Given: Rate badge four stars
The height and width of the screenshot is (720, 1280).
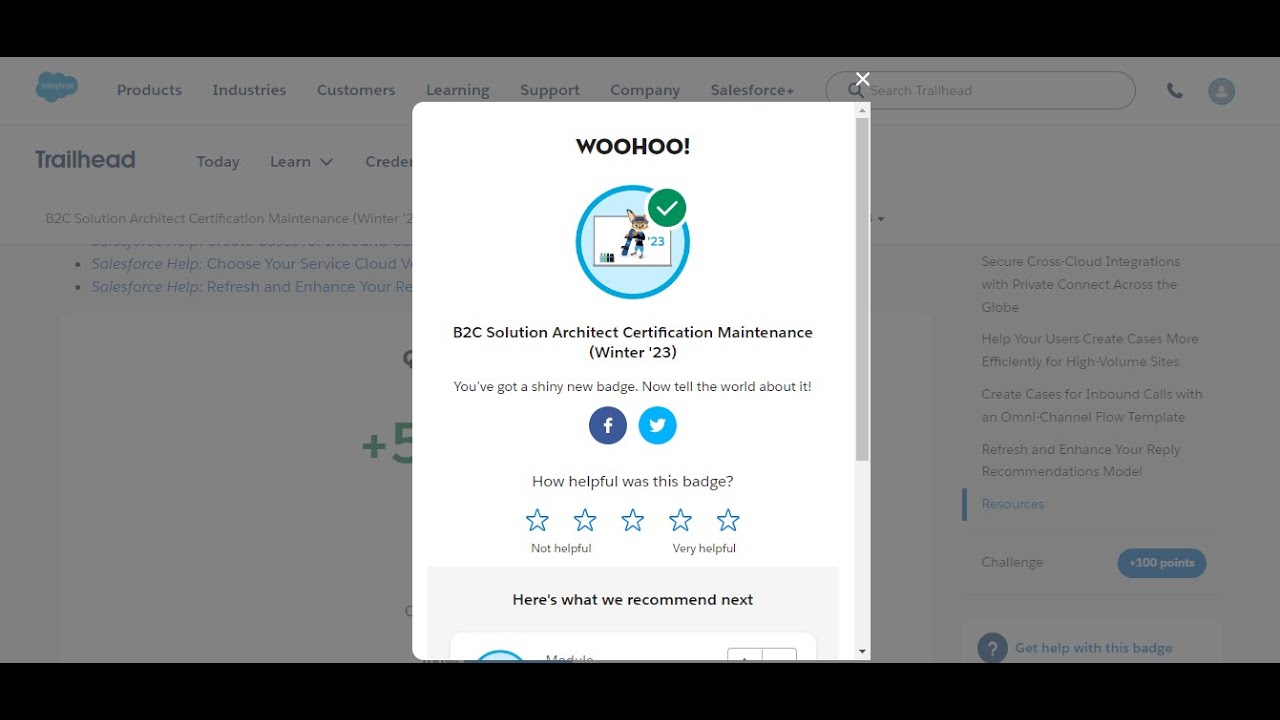Looking at the screenshot, I should click(680, 520).
